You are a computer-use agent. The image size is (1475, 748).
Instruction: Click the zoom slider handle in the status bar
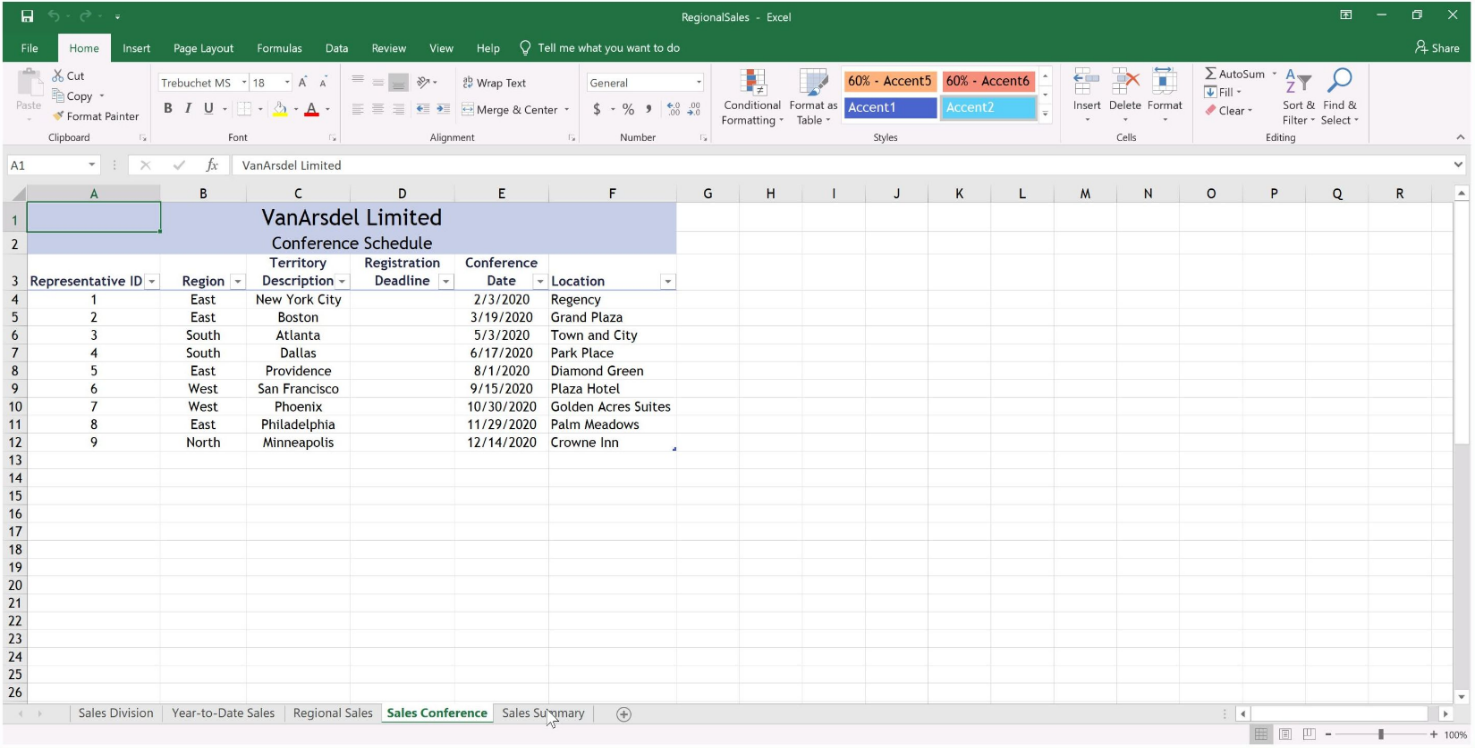point(1381,735)
